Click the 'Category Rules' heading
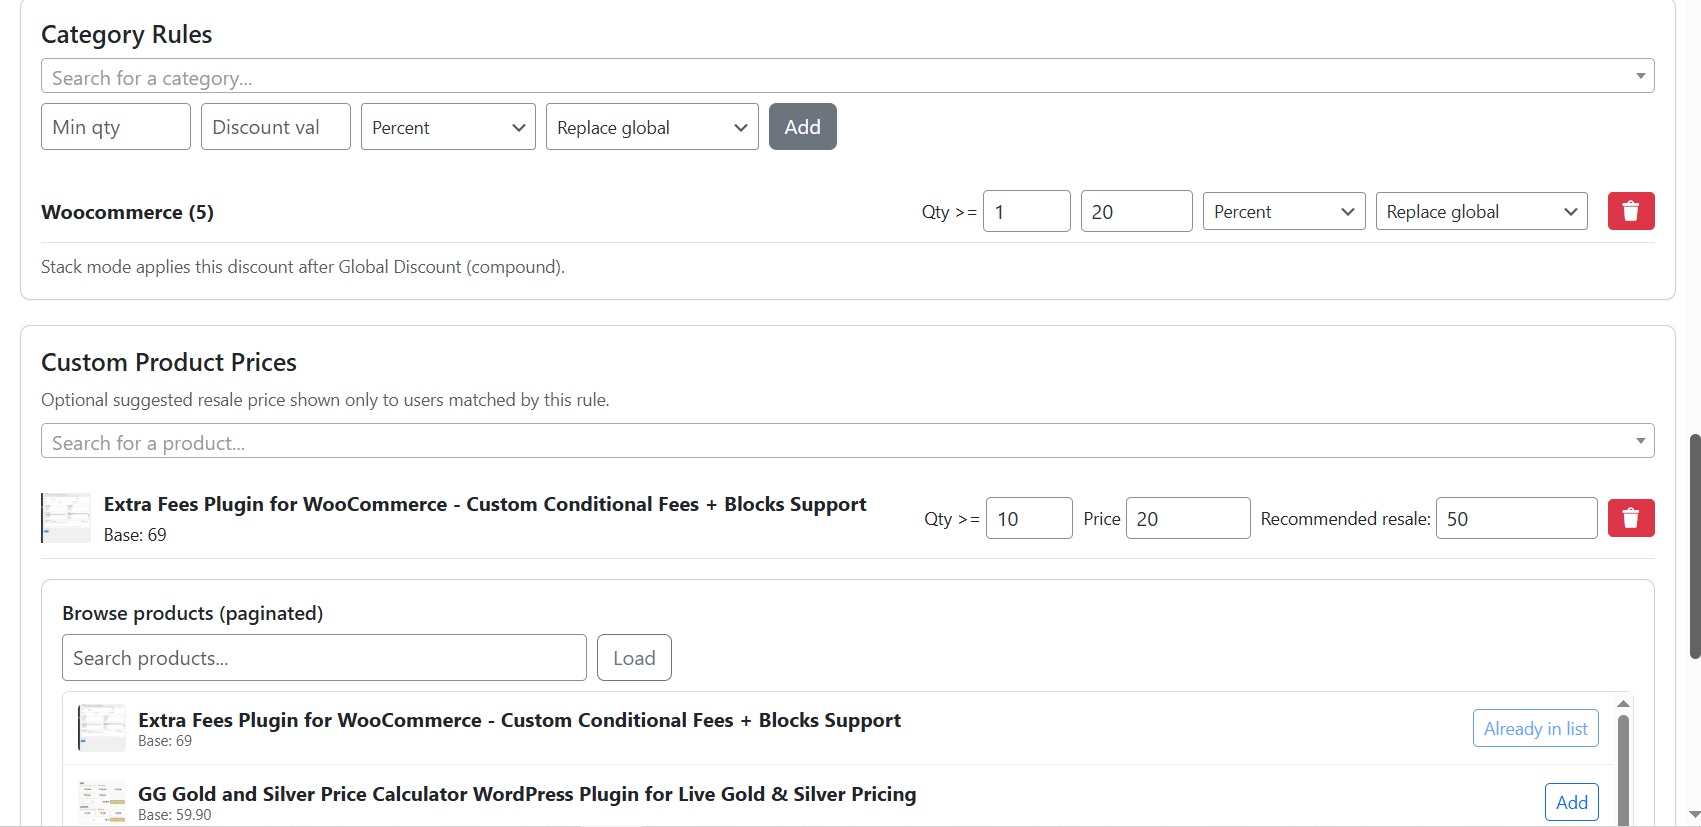The height and width of the screenshot is (827, 1701). point(127,35)
